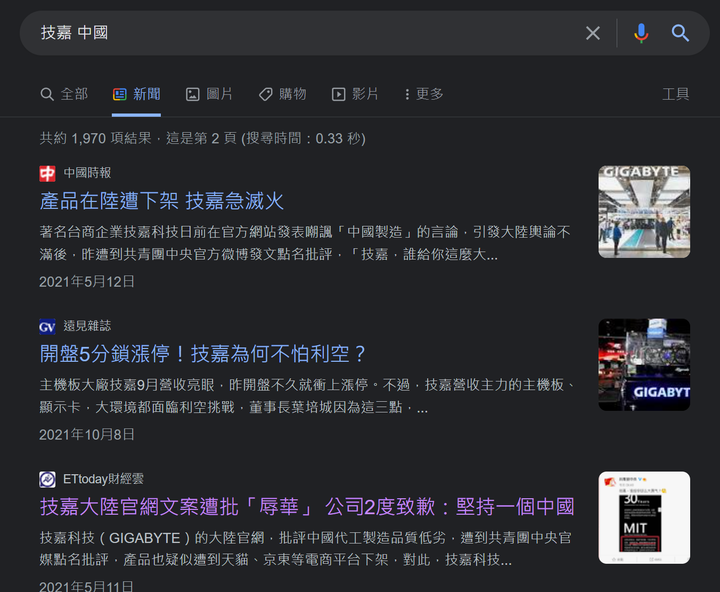Expand the 更多 menu

click(424, 94)
